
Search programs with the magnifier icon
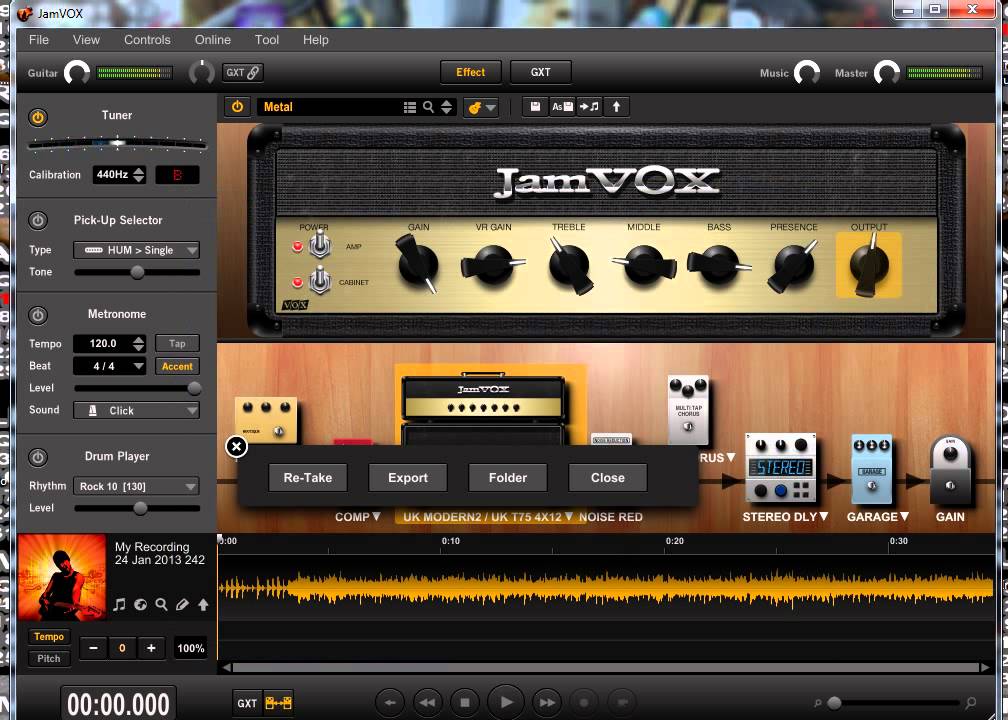point(428,107)
